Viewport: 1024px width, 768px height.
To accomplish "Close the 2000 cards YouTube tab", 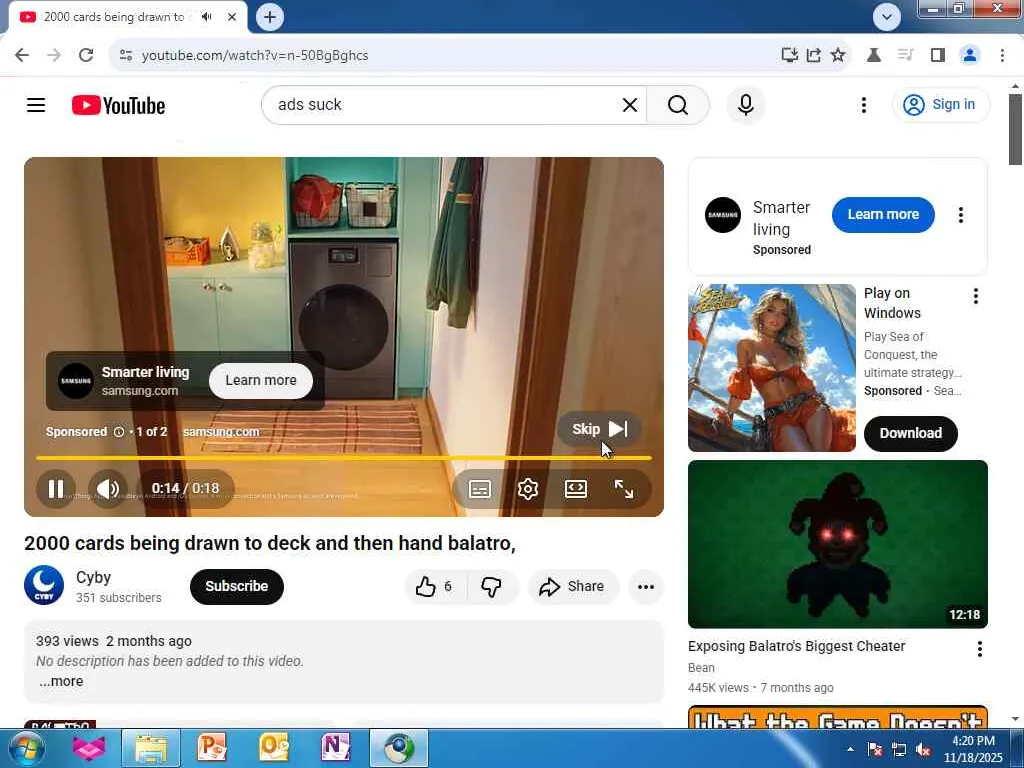I will coord(232,17).
